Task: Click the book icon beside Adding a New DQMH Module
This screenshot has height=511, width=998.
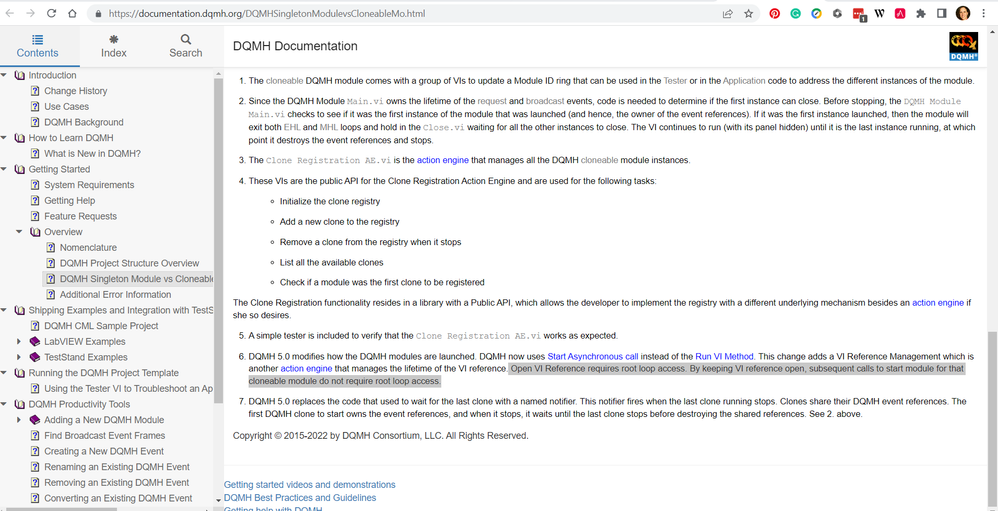Action: click(x=35, y=420)
